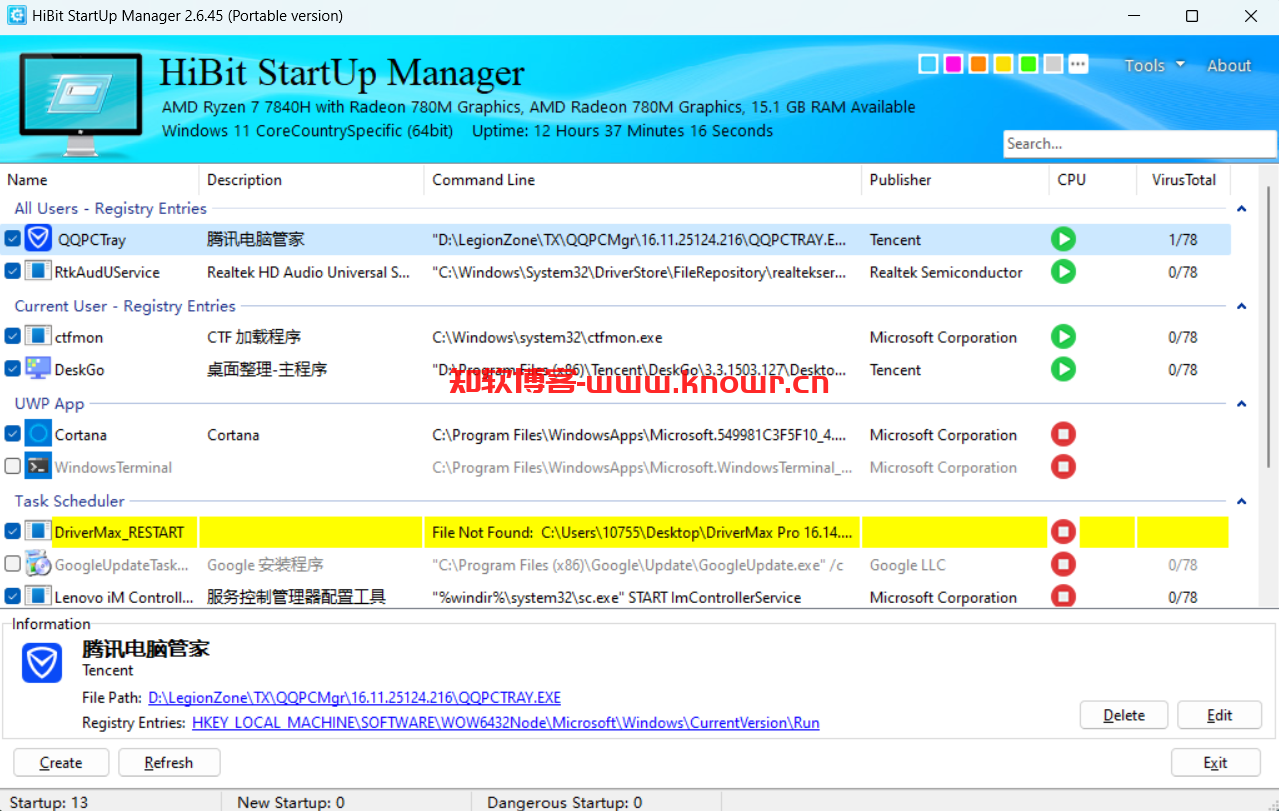Click green running icon for RtkAudUService
The height and width of the screenshot is (811, 1279).
[1063, 272]
